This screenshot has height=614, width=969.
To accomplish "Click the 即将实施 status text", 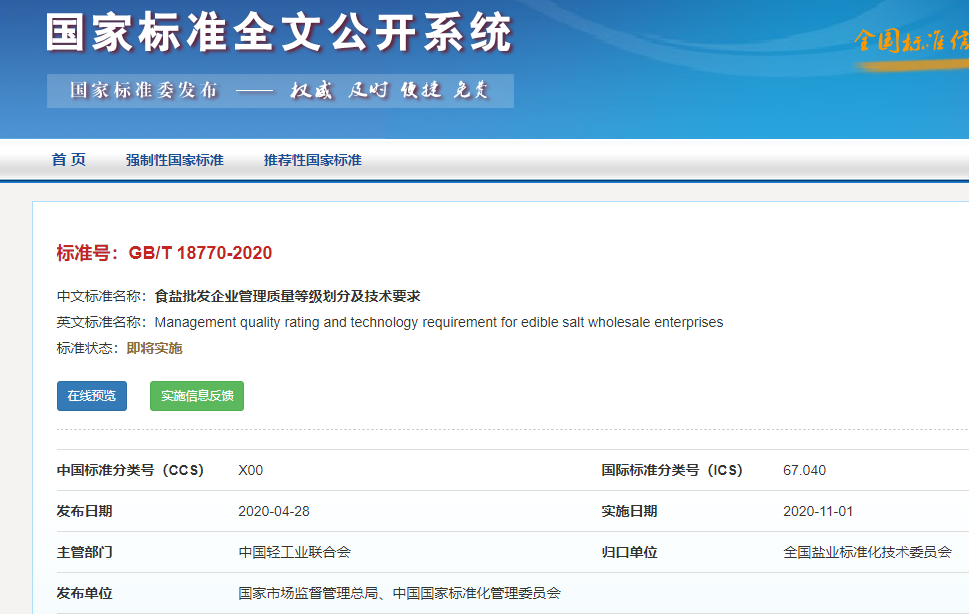I will pyautogui.click(x=154, y=348).
